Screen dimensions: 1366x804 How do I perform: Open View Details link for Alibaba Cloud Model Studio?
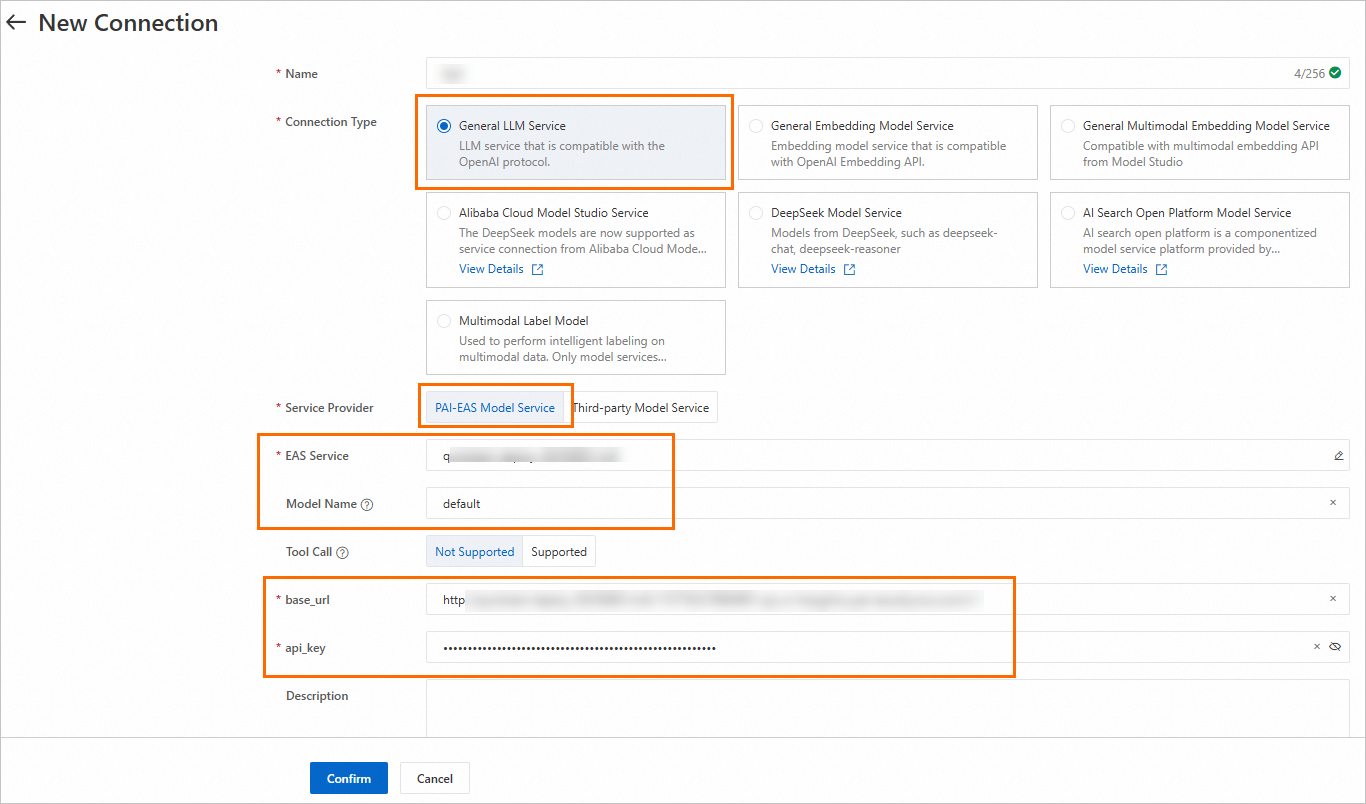coord(491,269)
